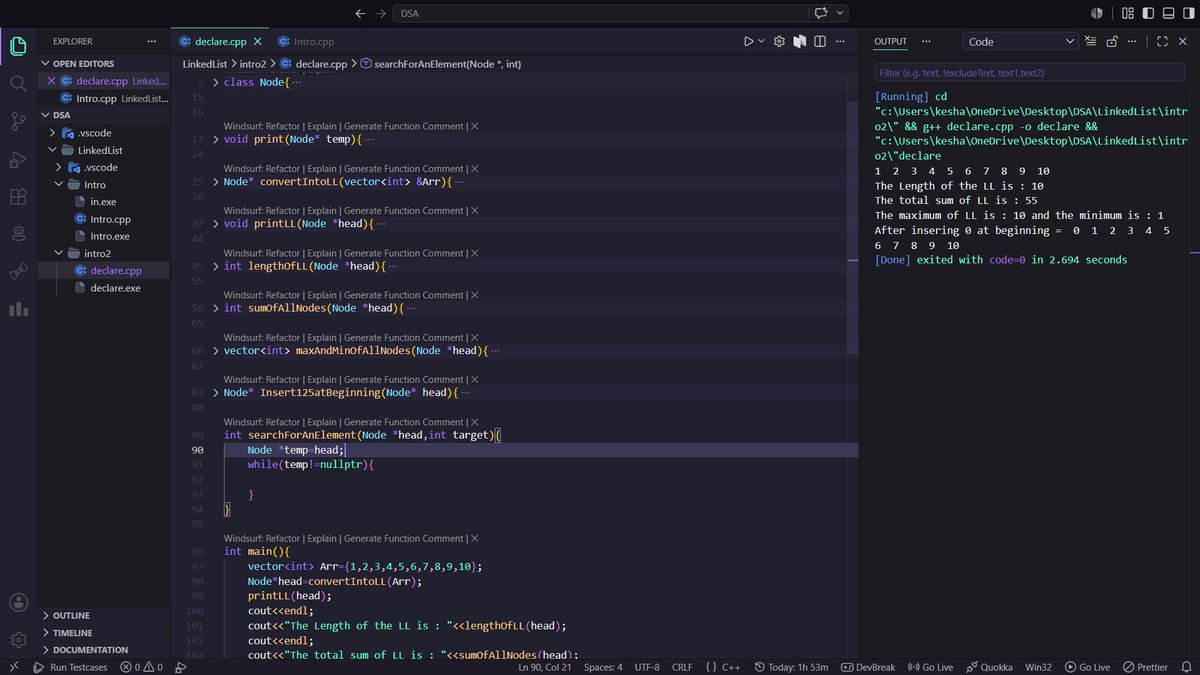Open the Code output channel dropdown
Viewport: 1200px width, 675px height.
1020,42
